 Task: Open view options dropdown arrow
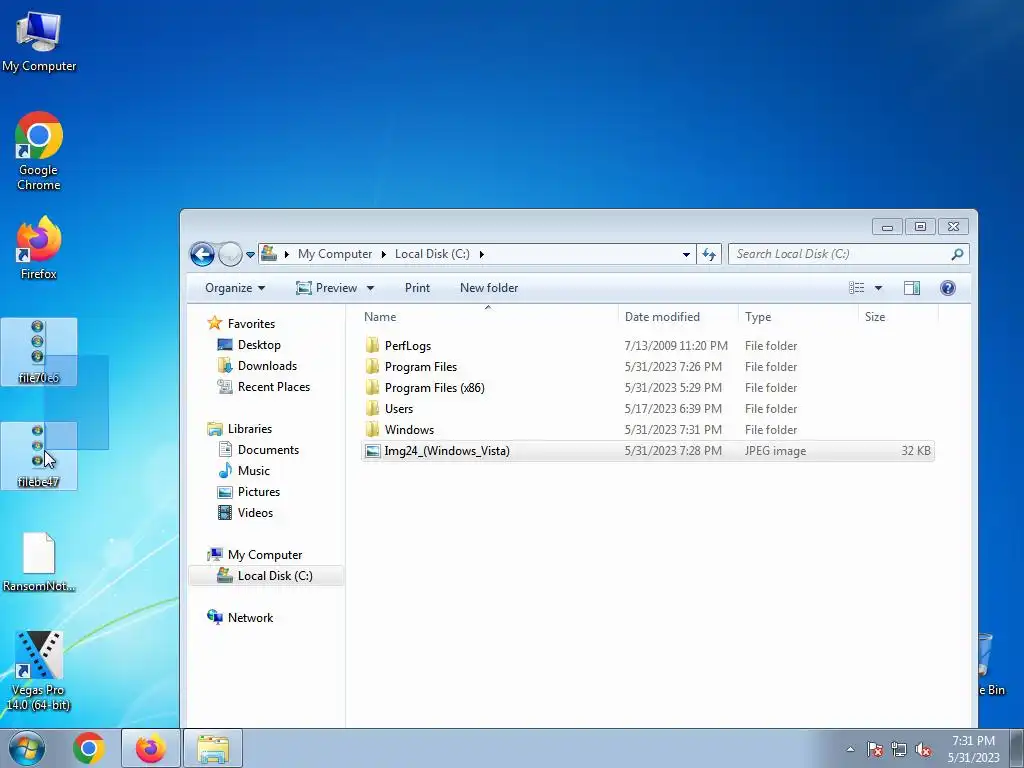click(x=878, y=288)
